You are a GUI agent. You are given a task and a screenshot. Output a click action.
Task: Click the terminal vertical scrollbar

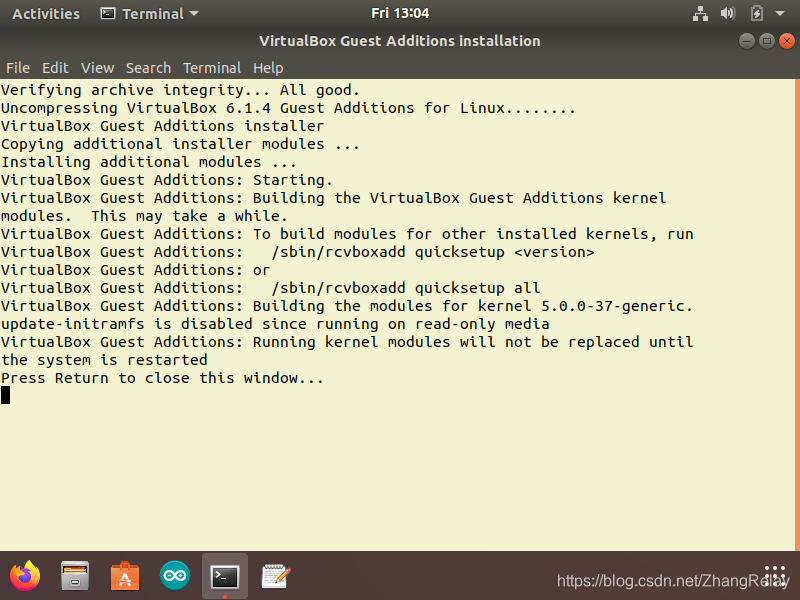pyautogui.click(x=797, y=315)
